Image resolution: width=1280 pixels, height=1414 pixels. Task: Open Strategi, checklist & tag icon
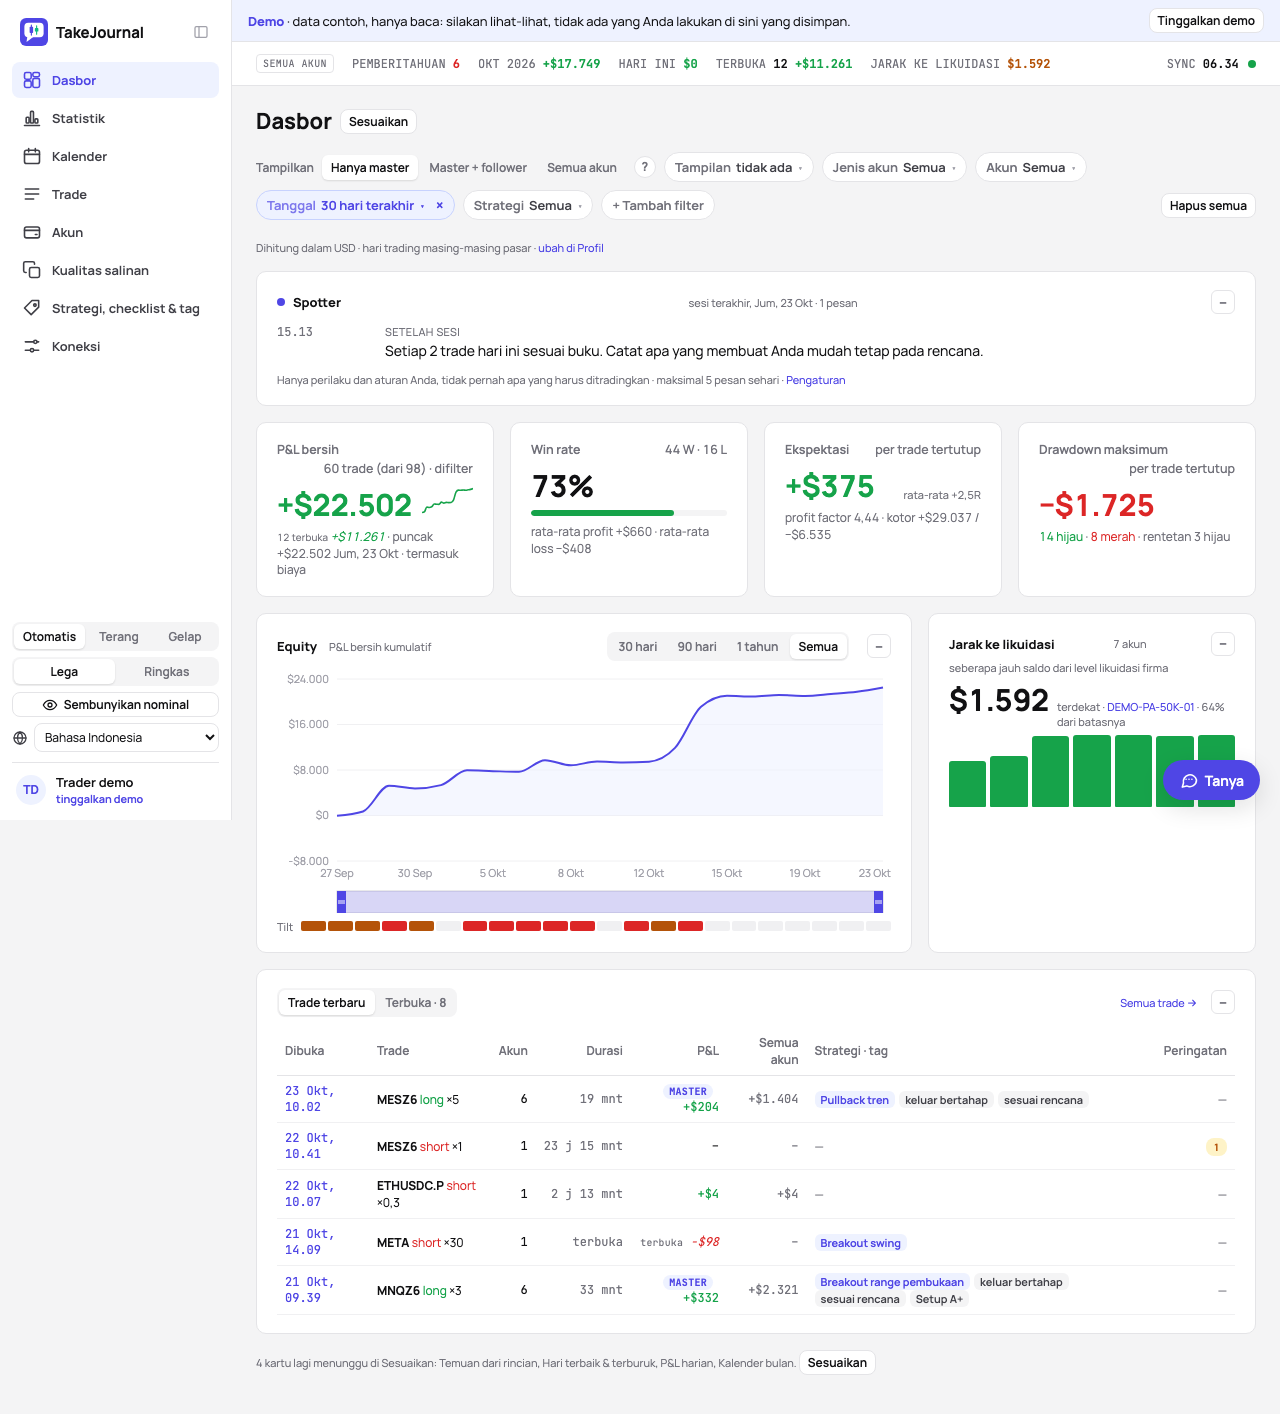click(x=32, y=308)
